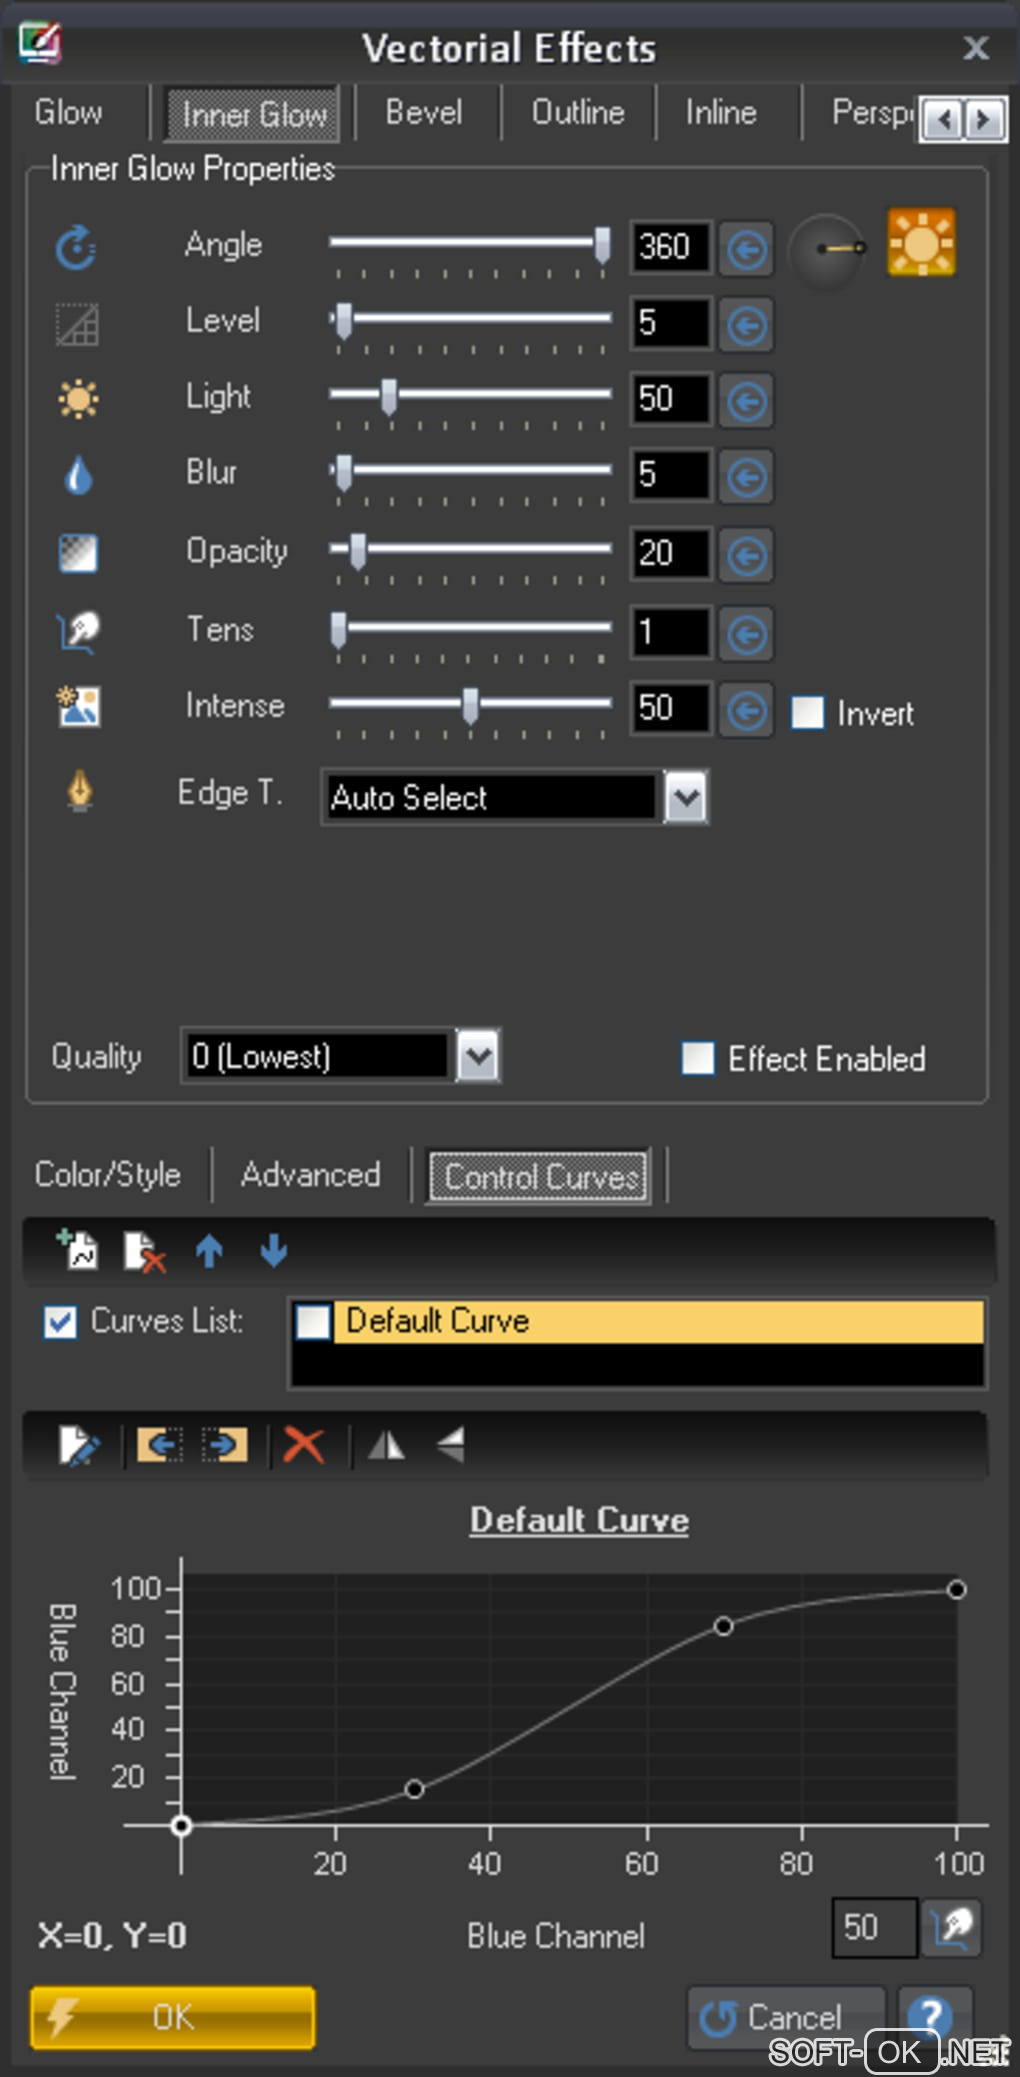The width and height of the screenshot is (1020, 2077).
Task: Uncheck the Curves List checkbox
Action: (x=60, y=1322)
